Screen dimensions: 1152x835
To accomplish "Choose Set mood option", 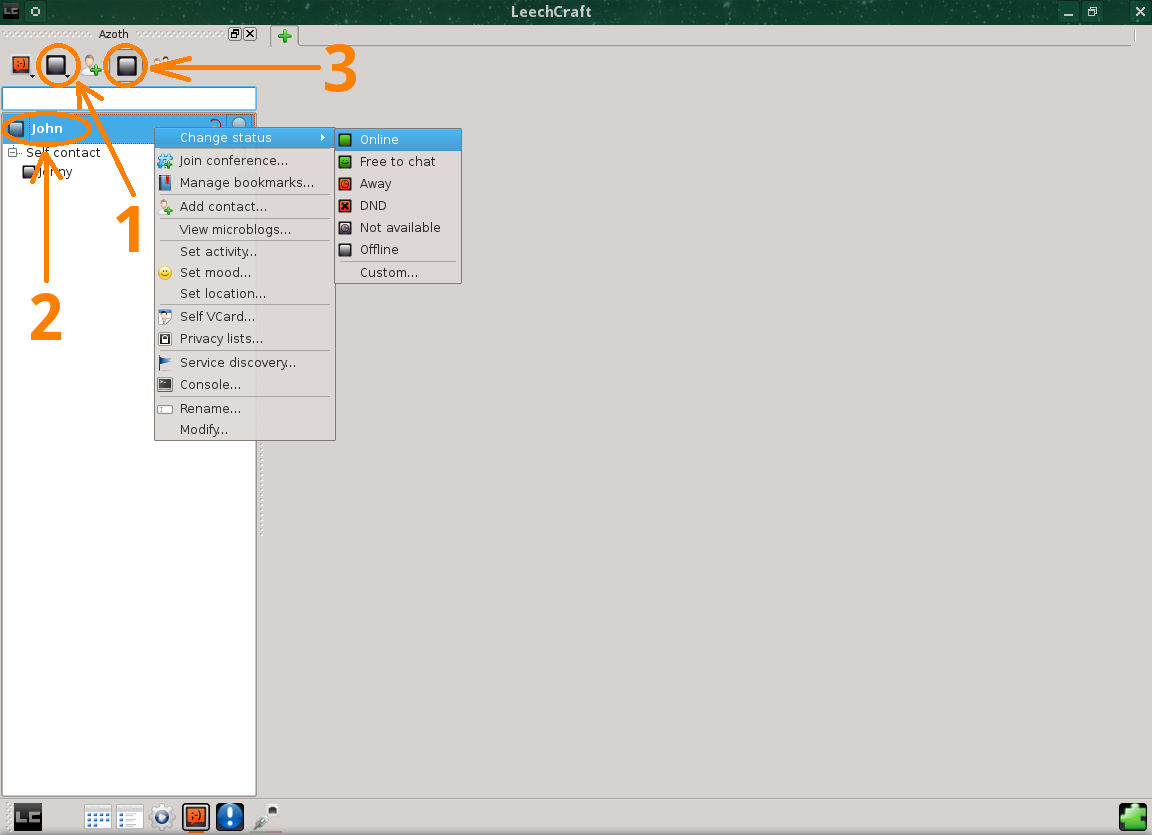I will pos(245,273).
